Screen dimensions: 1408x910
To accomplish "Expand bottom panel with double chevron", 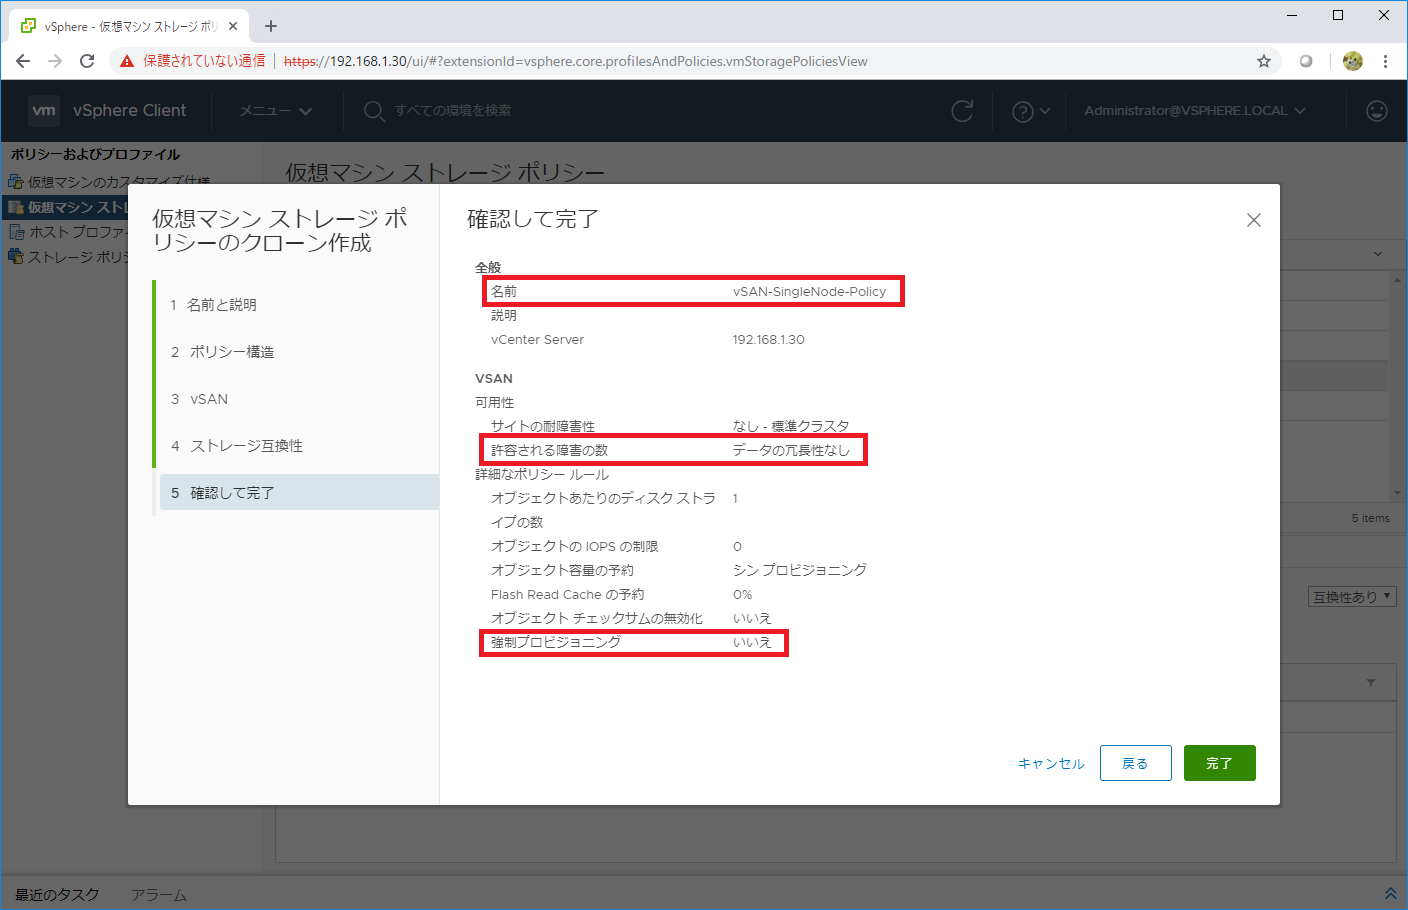I will (x=1390, y=894).
